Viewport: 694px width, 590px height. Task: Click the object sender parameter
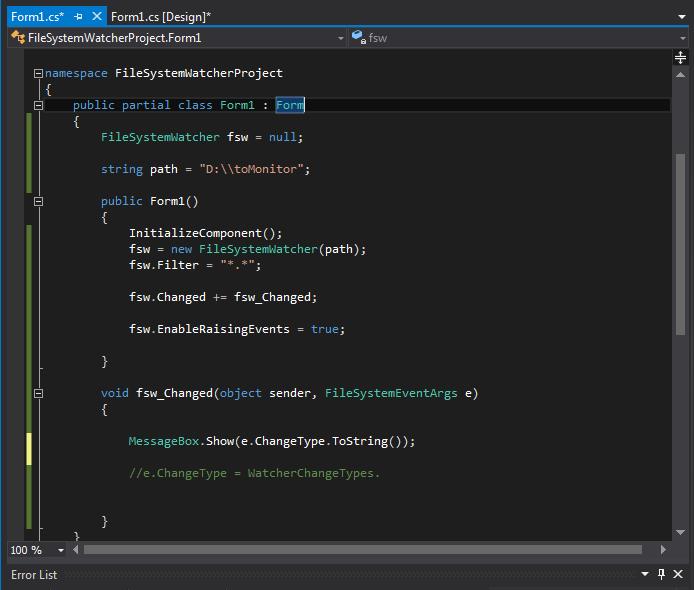[x=265, y=393]
